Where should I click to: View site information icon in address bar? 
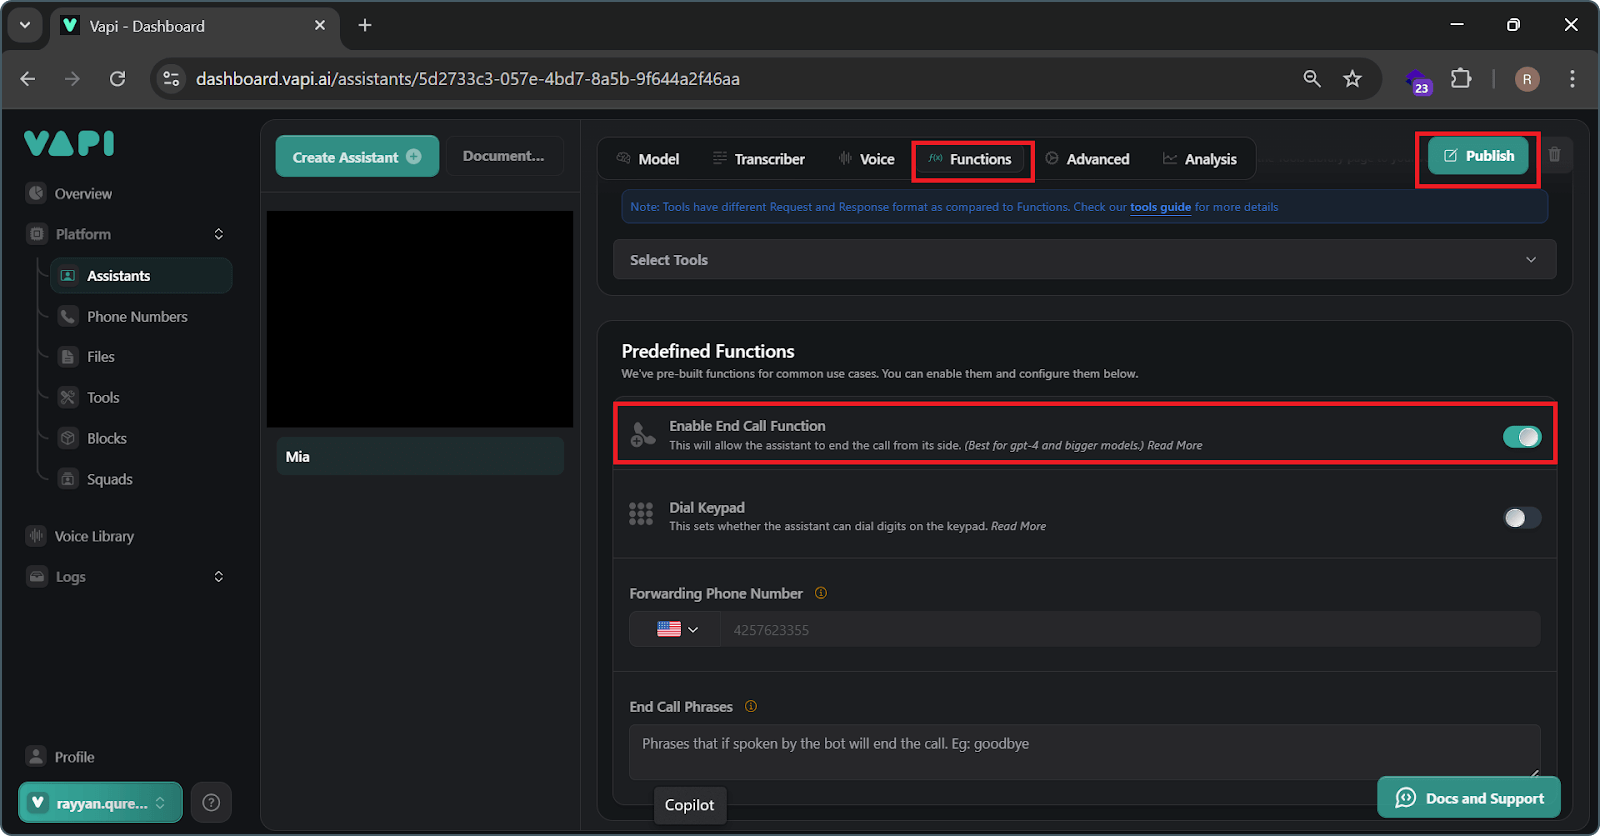click(x=172, y=79)
